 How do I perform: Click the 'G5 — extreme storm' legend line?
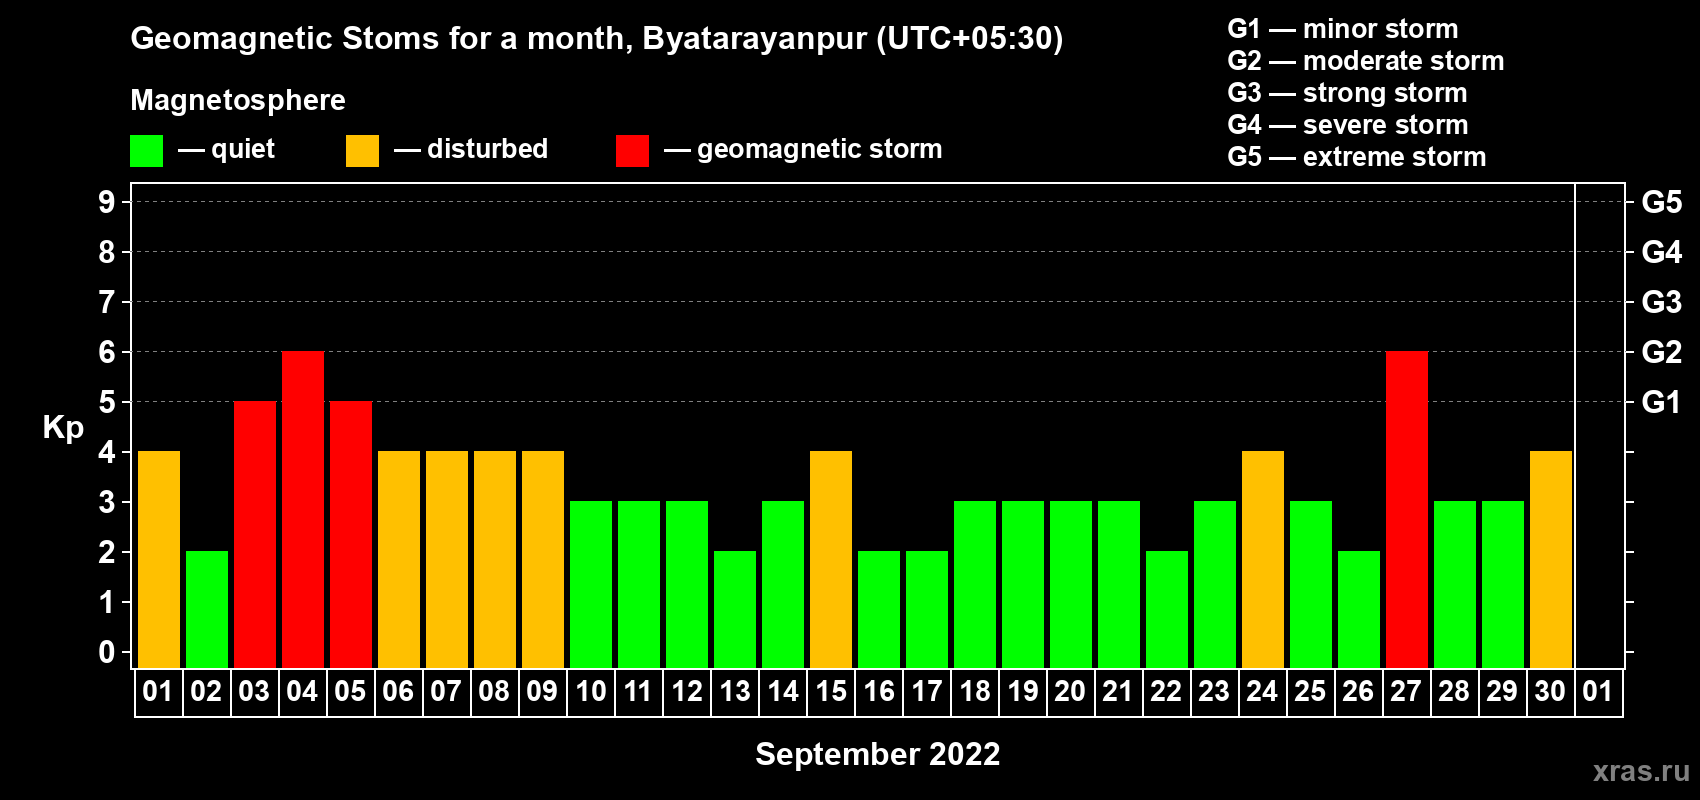coord(1357,157)
